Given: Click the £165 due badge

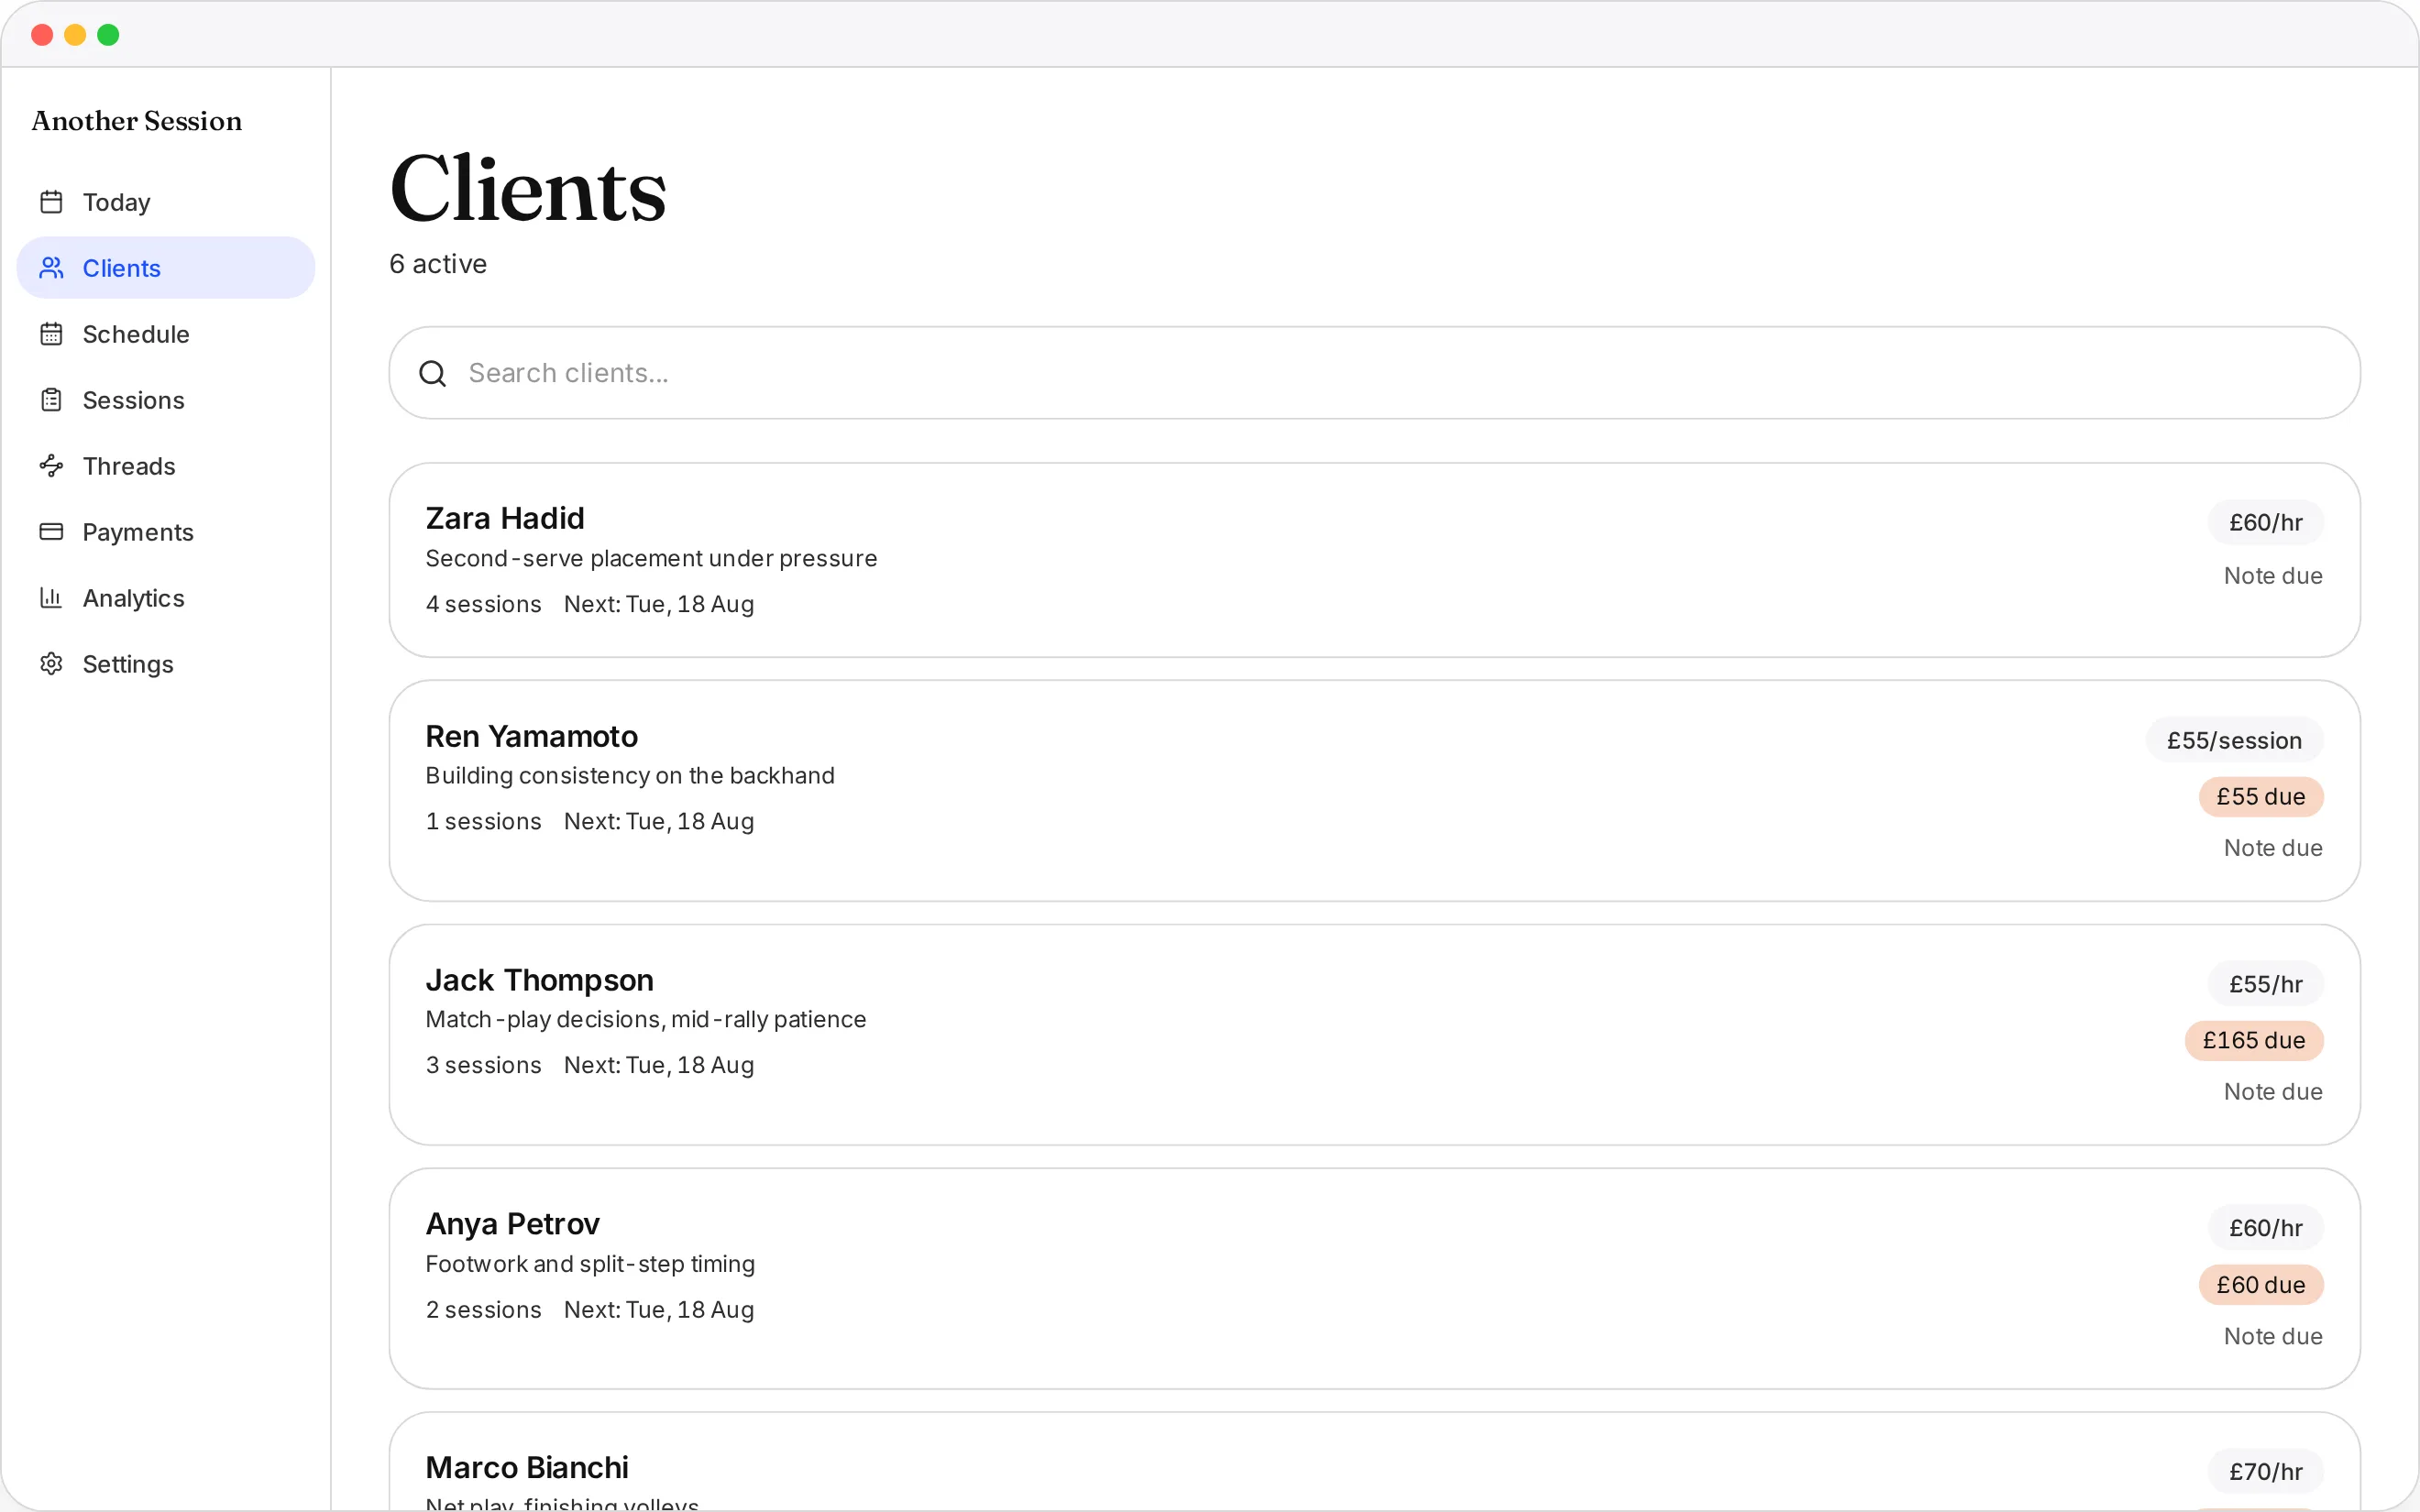Looking at the screenshot, I should (x=2253, y=1040).
